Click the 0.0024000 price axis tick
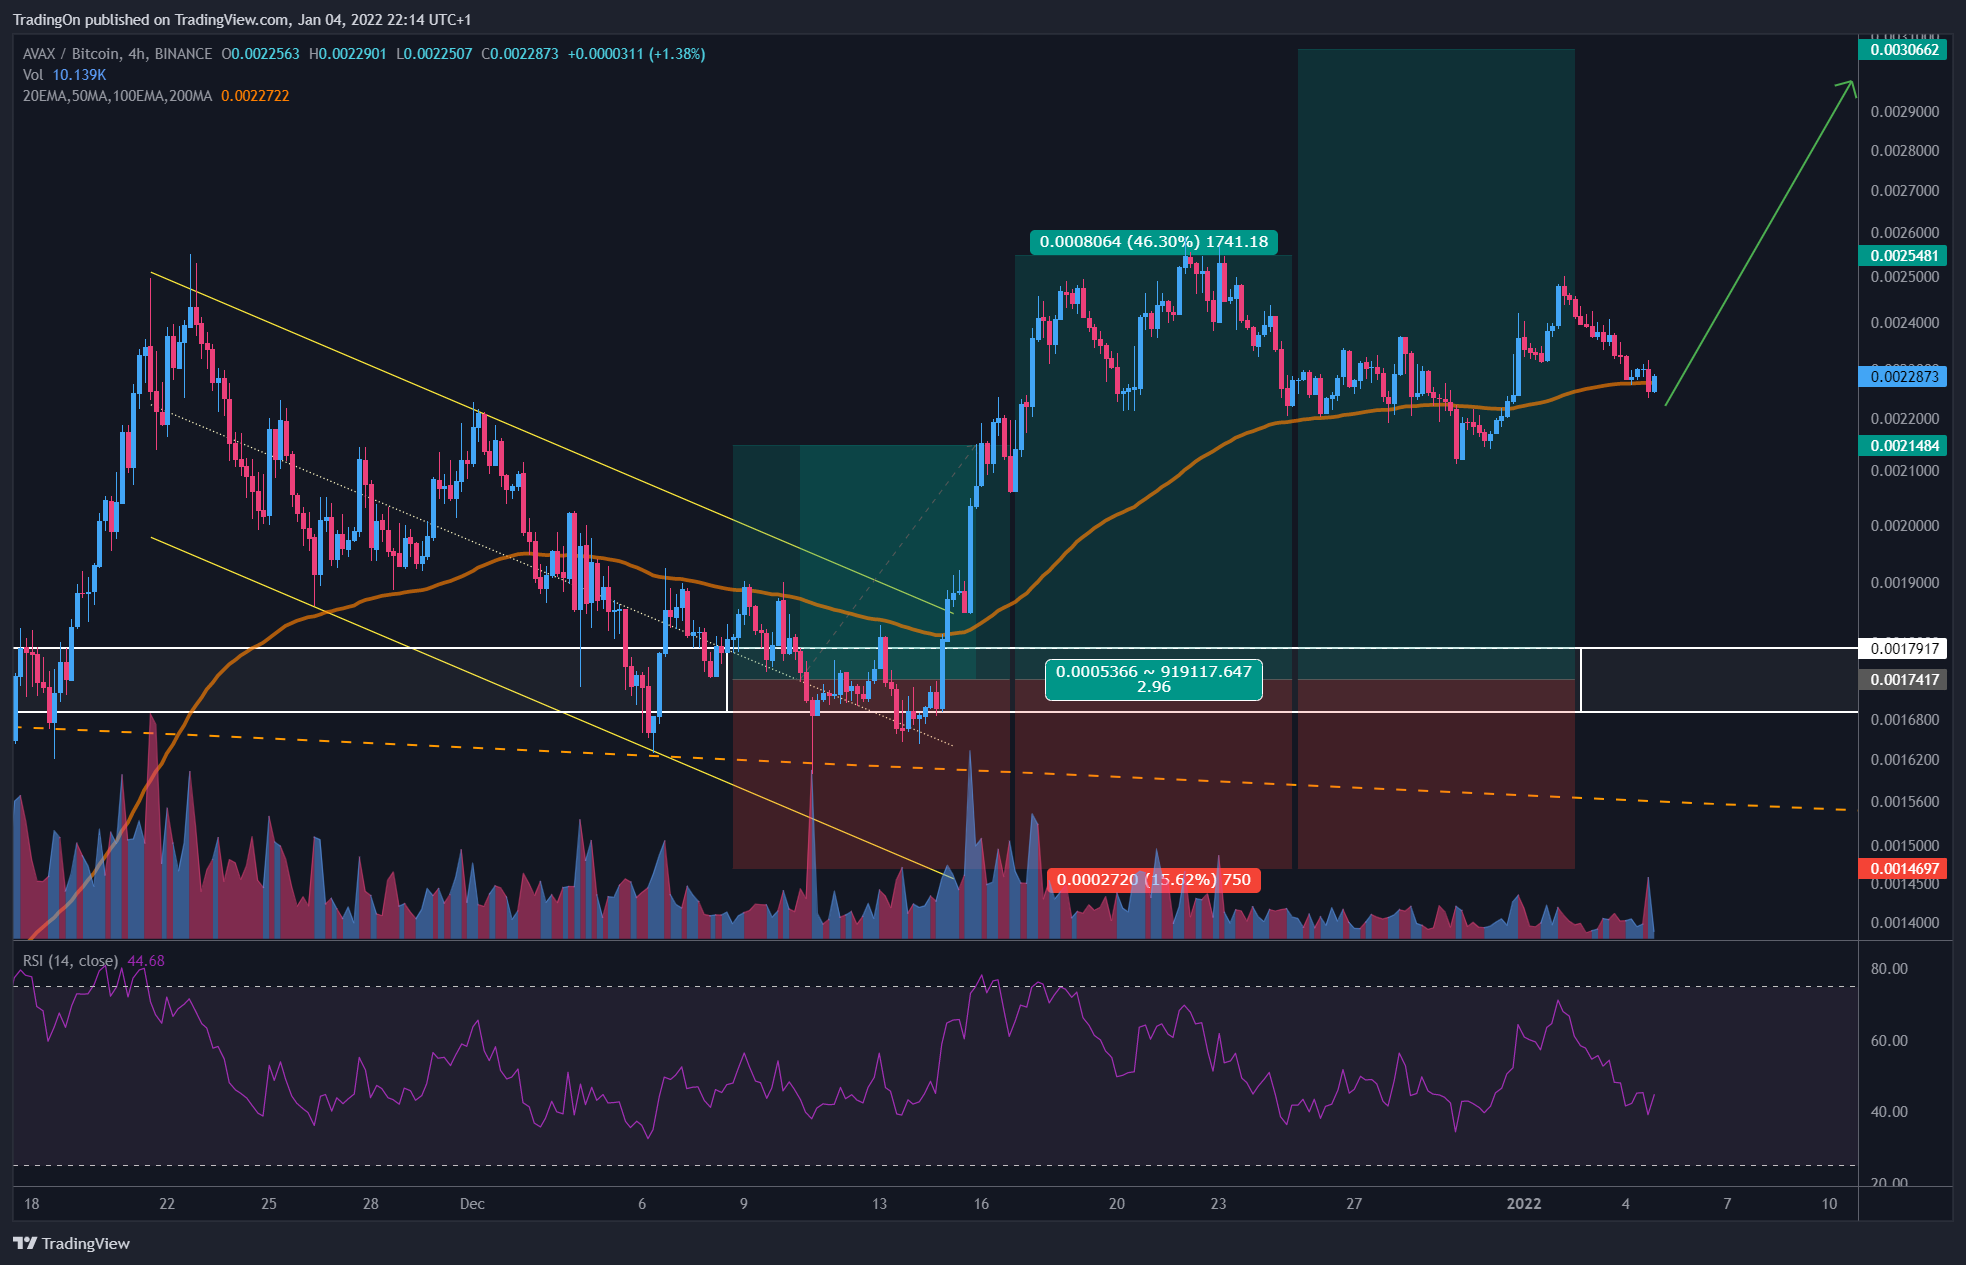Viewport: 1966px width, 1265px height. click(x=1905, y=323)
